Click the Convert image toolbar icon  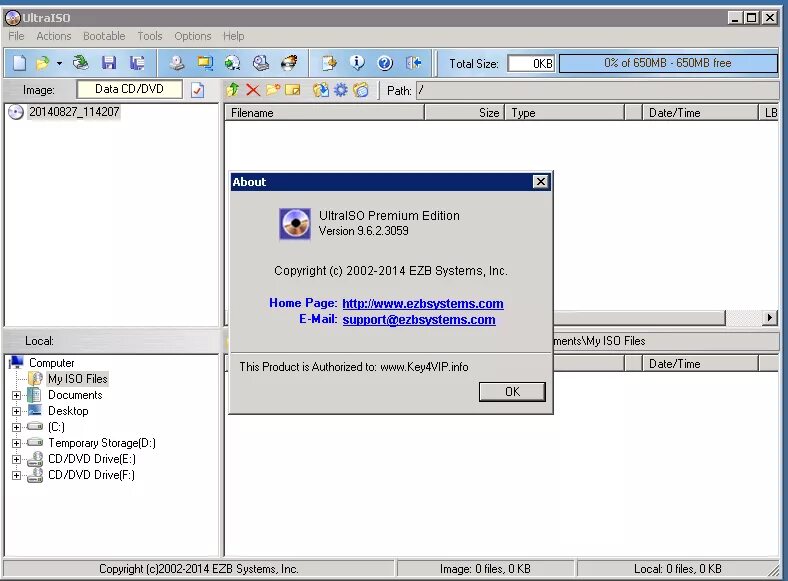click(x=232, y=63)
